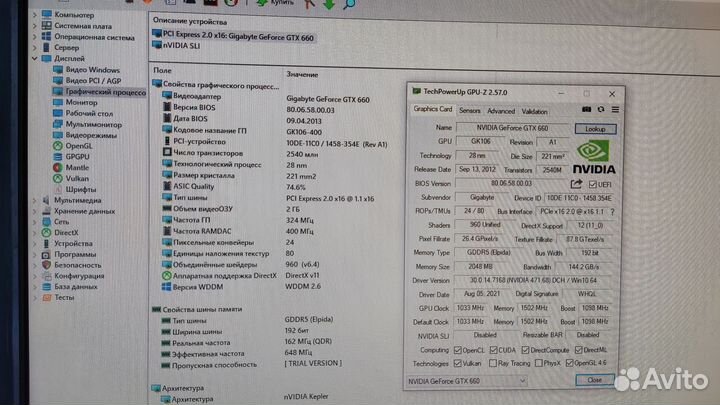Select Графический процессор in the tree
This screenshot has height=405, width=720.
[106, 92]
